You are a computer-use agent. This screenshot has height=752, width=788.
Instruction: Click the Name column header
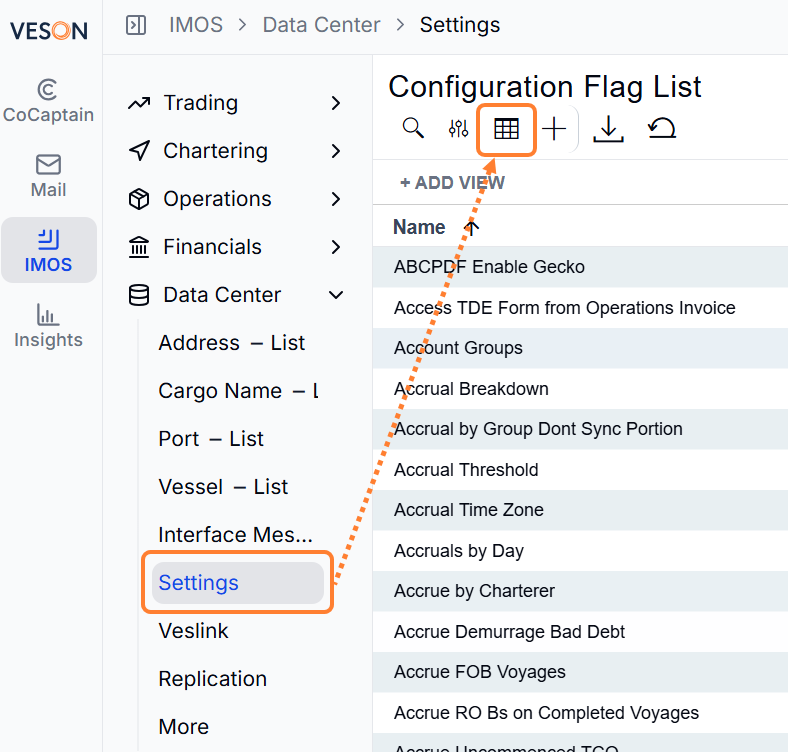point(419,227)
